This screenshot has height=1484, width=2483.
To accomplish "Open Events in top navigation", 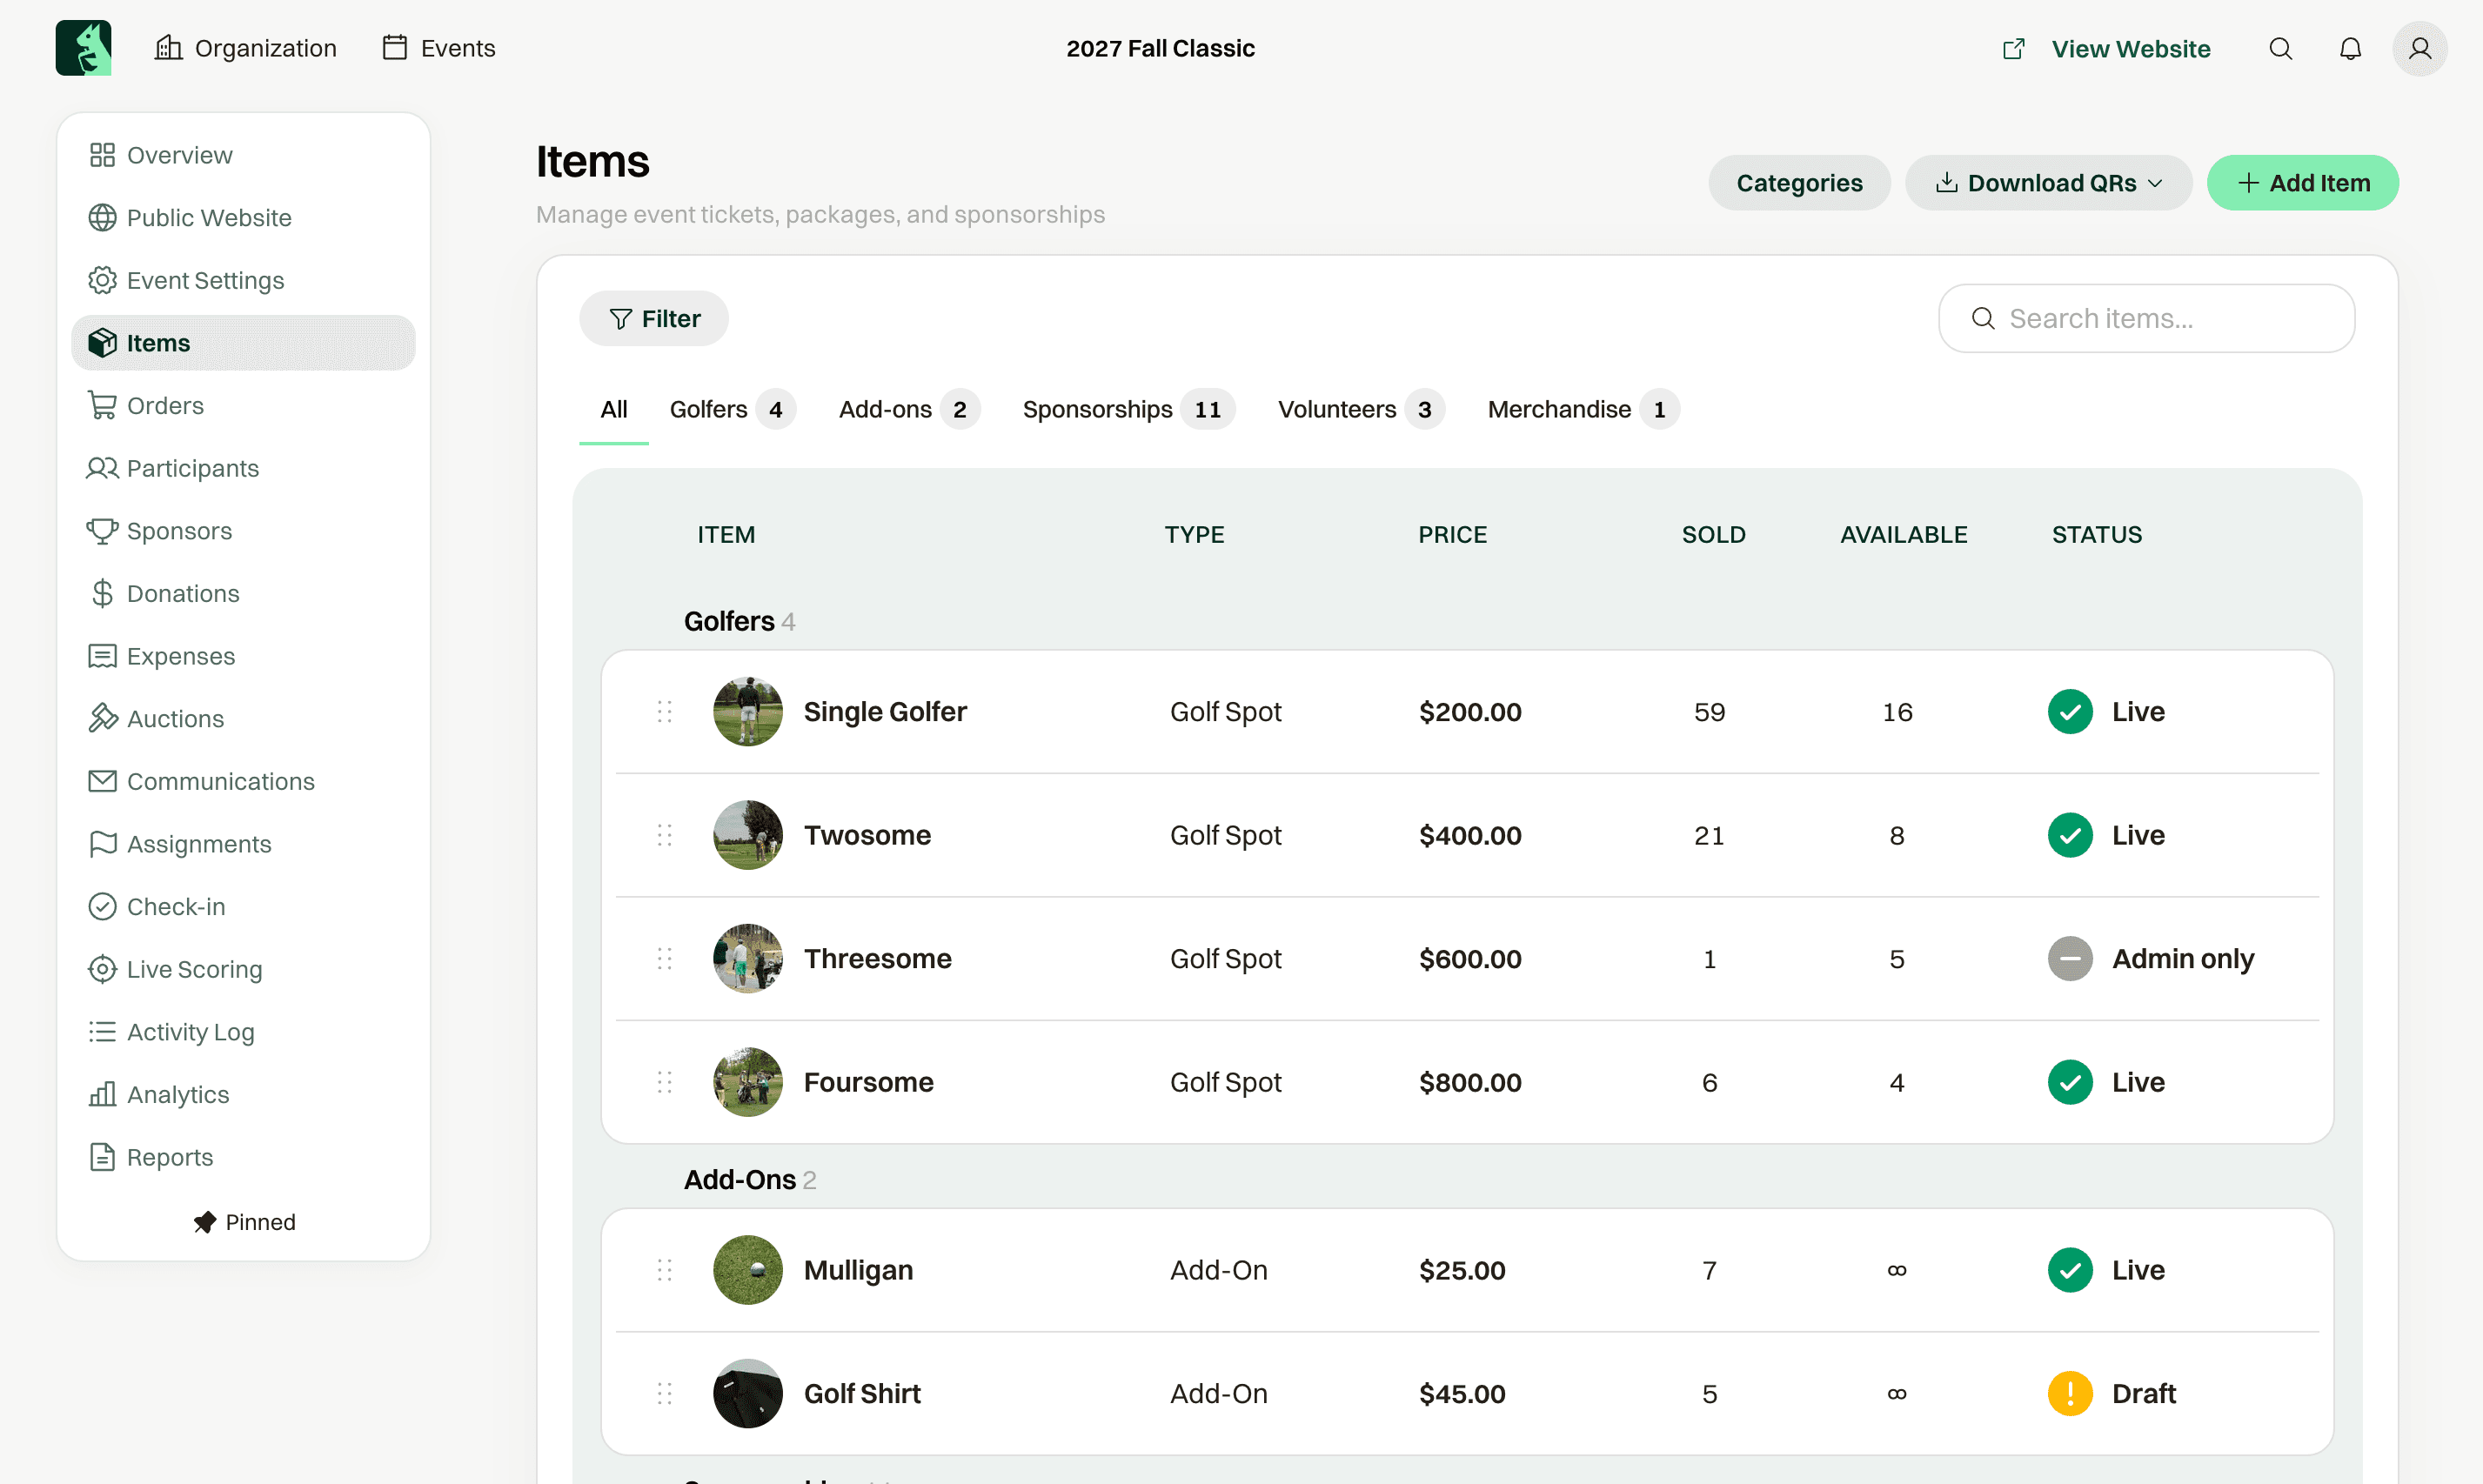I will tap(438, 48).
